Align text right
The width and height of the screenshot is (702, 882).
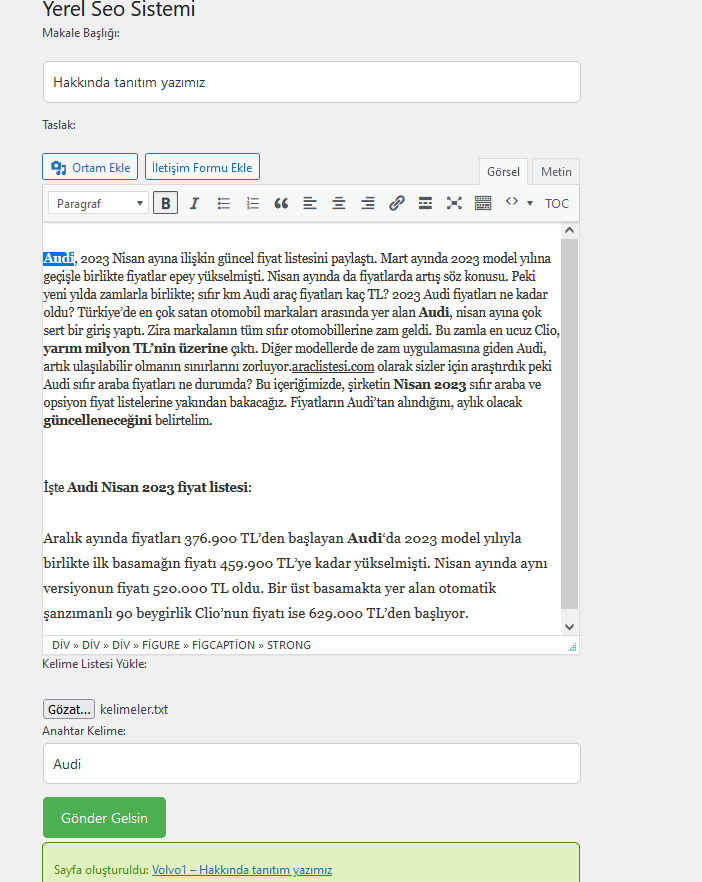point(368,203)
